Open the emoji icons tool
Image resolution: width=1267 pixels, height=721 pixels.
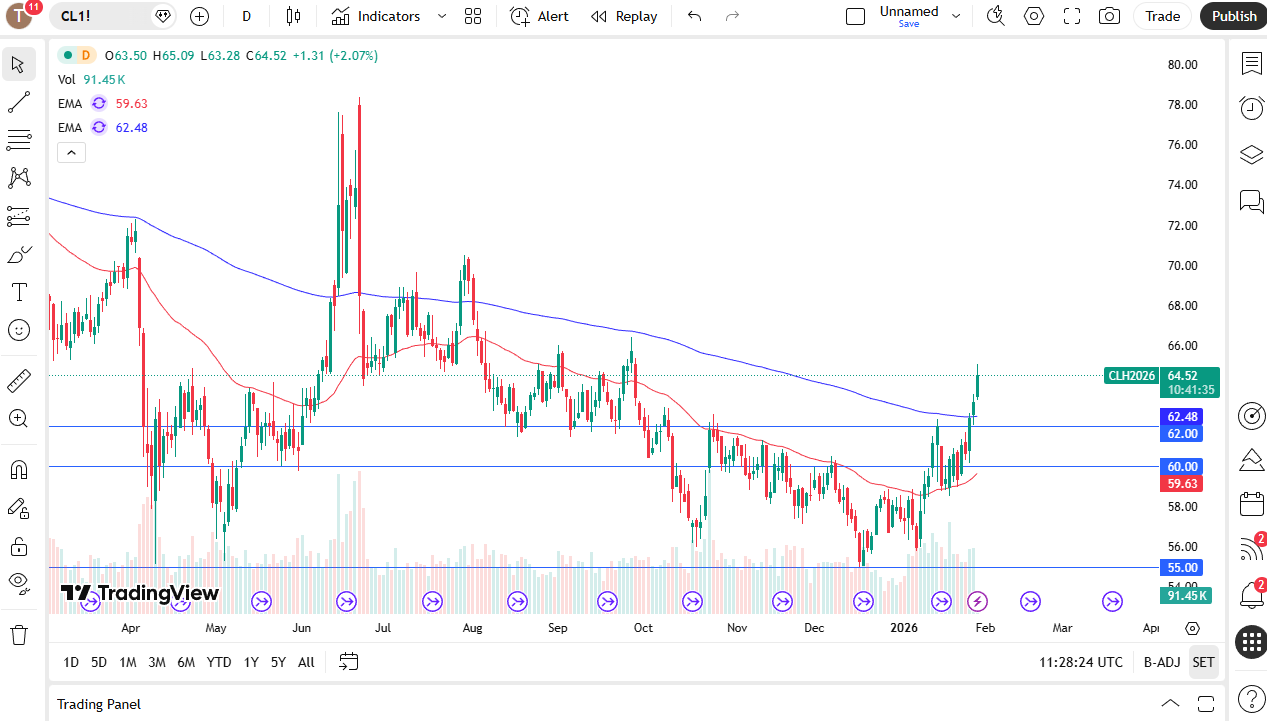18,330
